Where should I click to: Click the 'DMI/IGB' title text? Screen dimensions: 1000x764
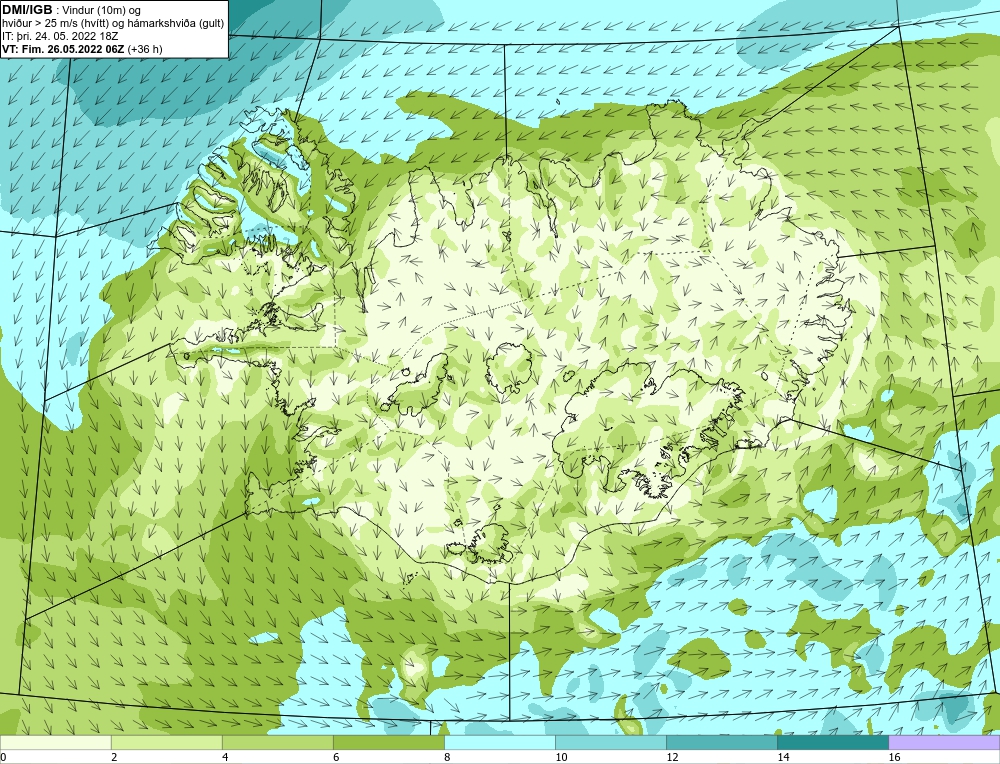tap(27, 10)
